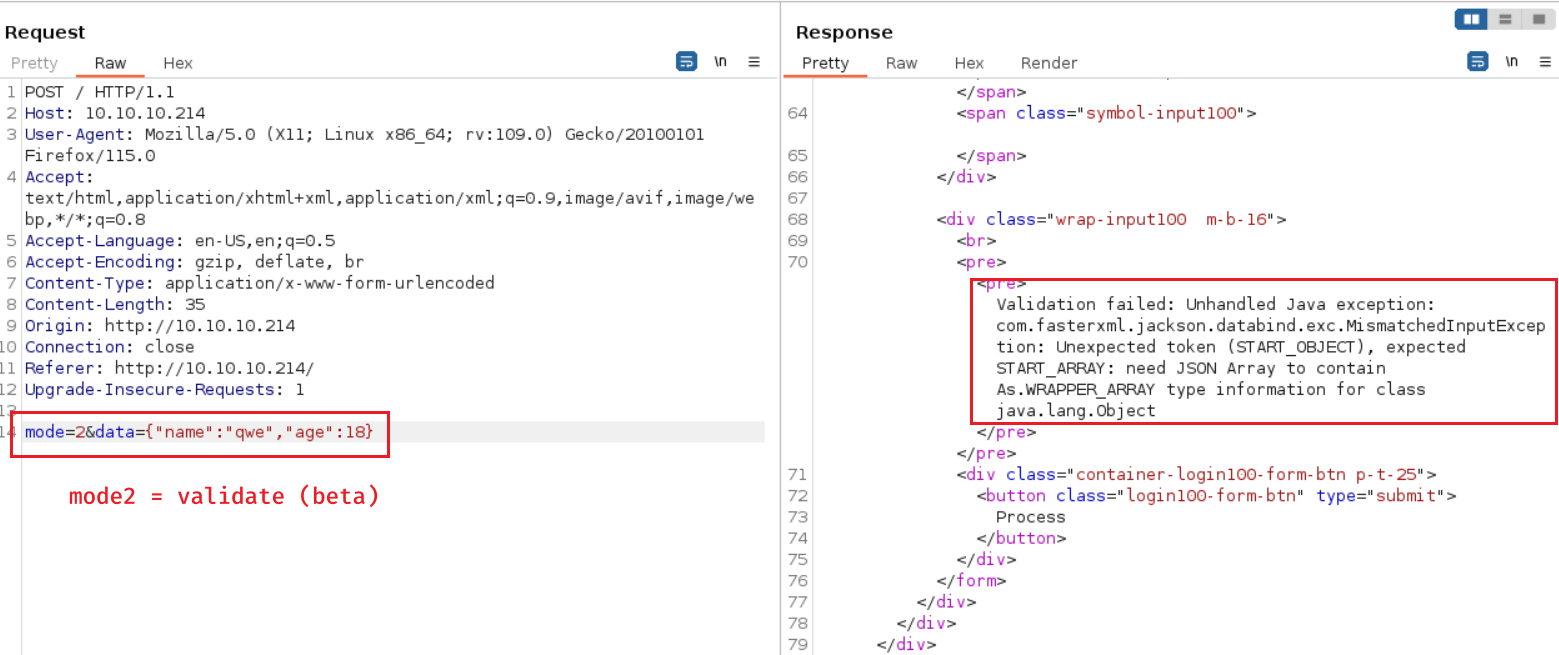
Task: Show non-printable characters in Request pane
Action: tap(720, 62)
